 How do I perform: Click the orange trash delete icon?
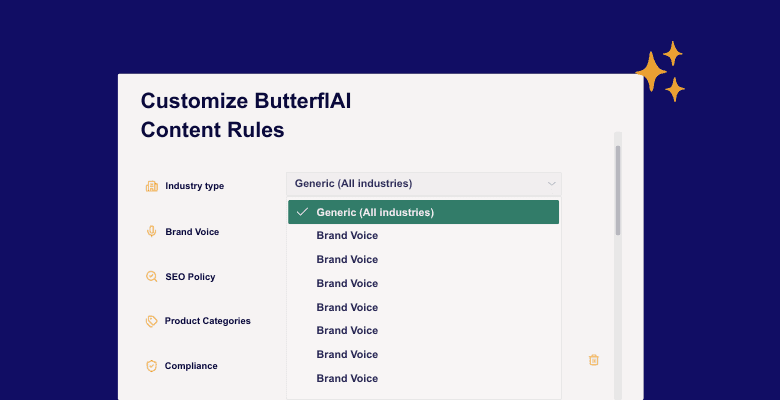(594, 360)
